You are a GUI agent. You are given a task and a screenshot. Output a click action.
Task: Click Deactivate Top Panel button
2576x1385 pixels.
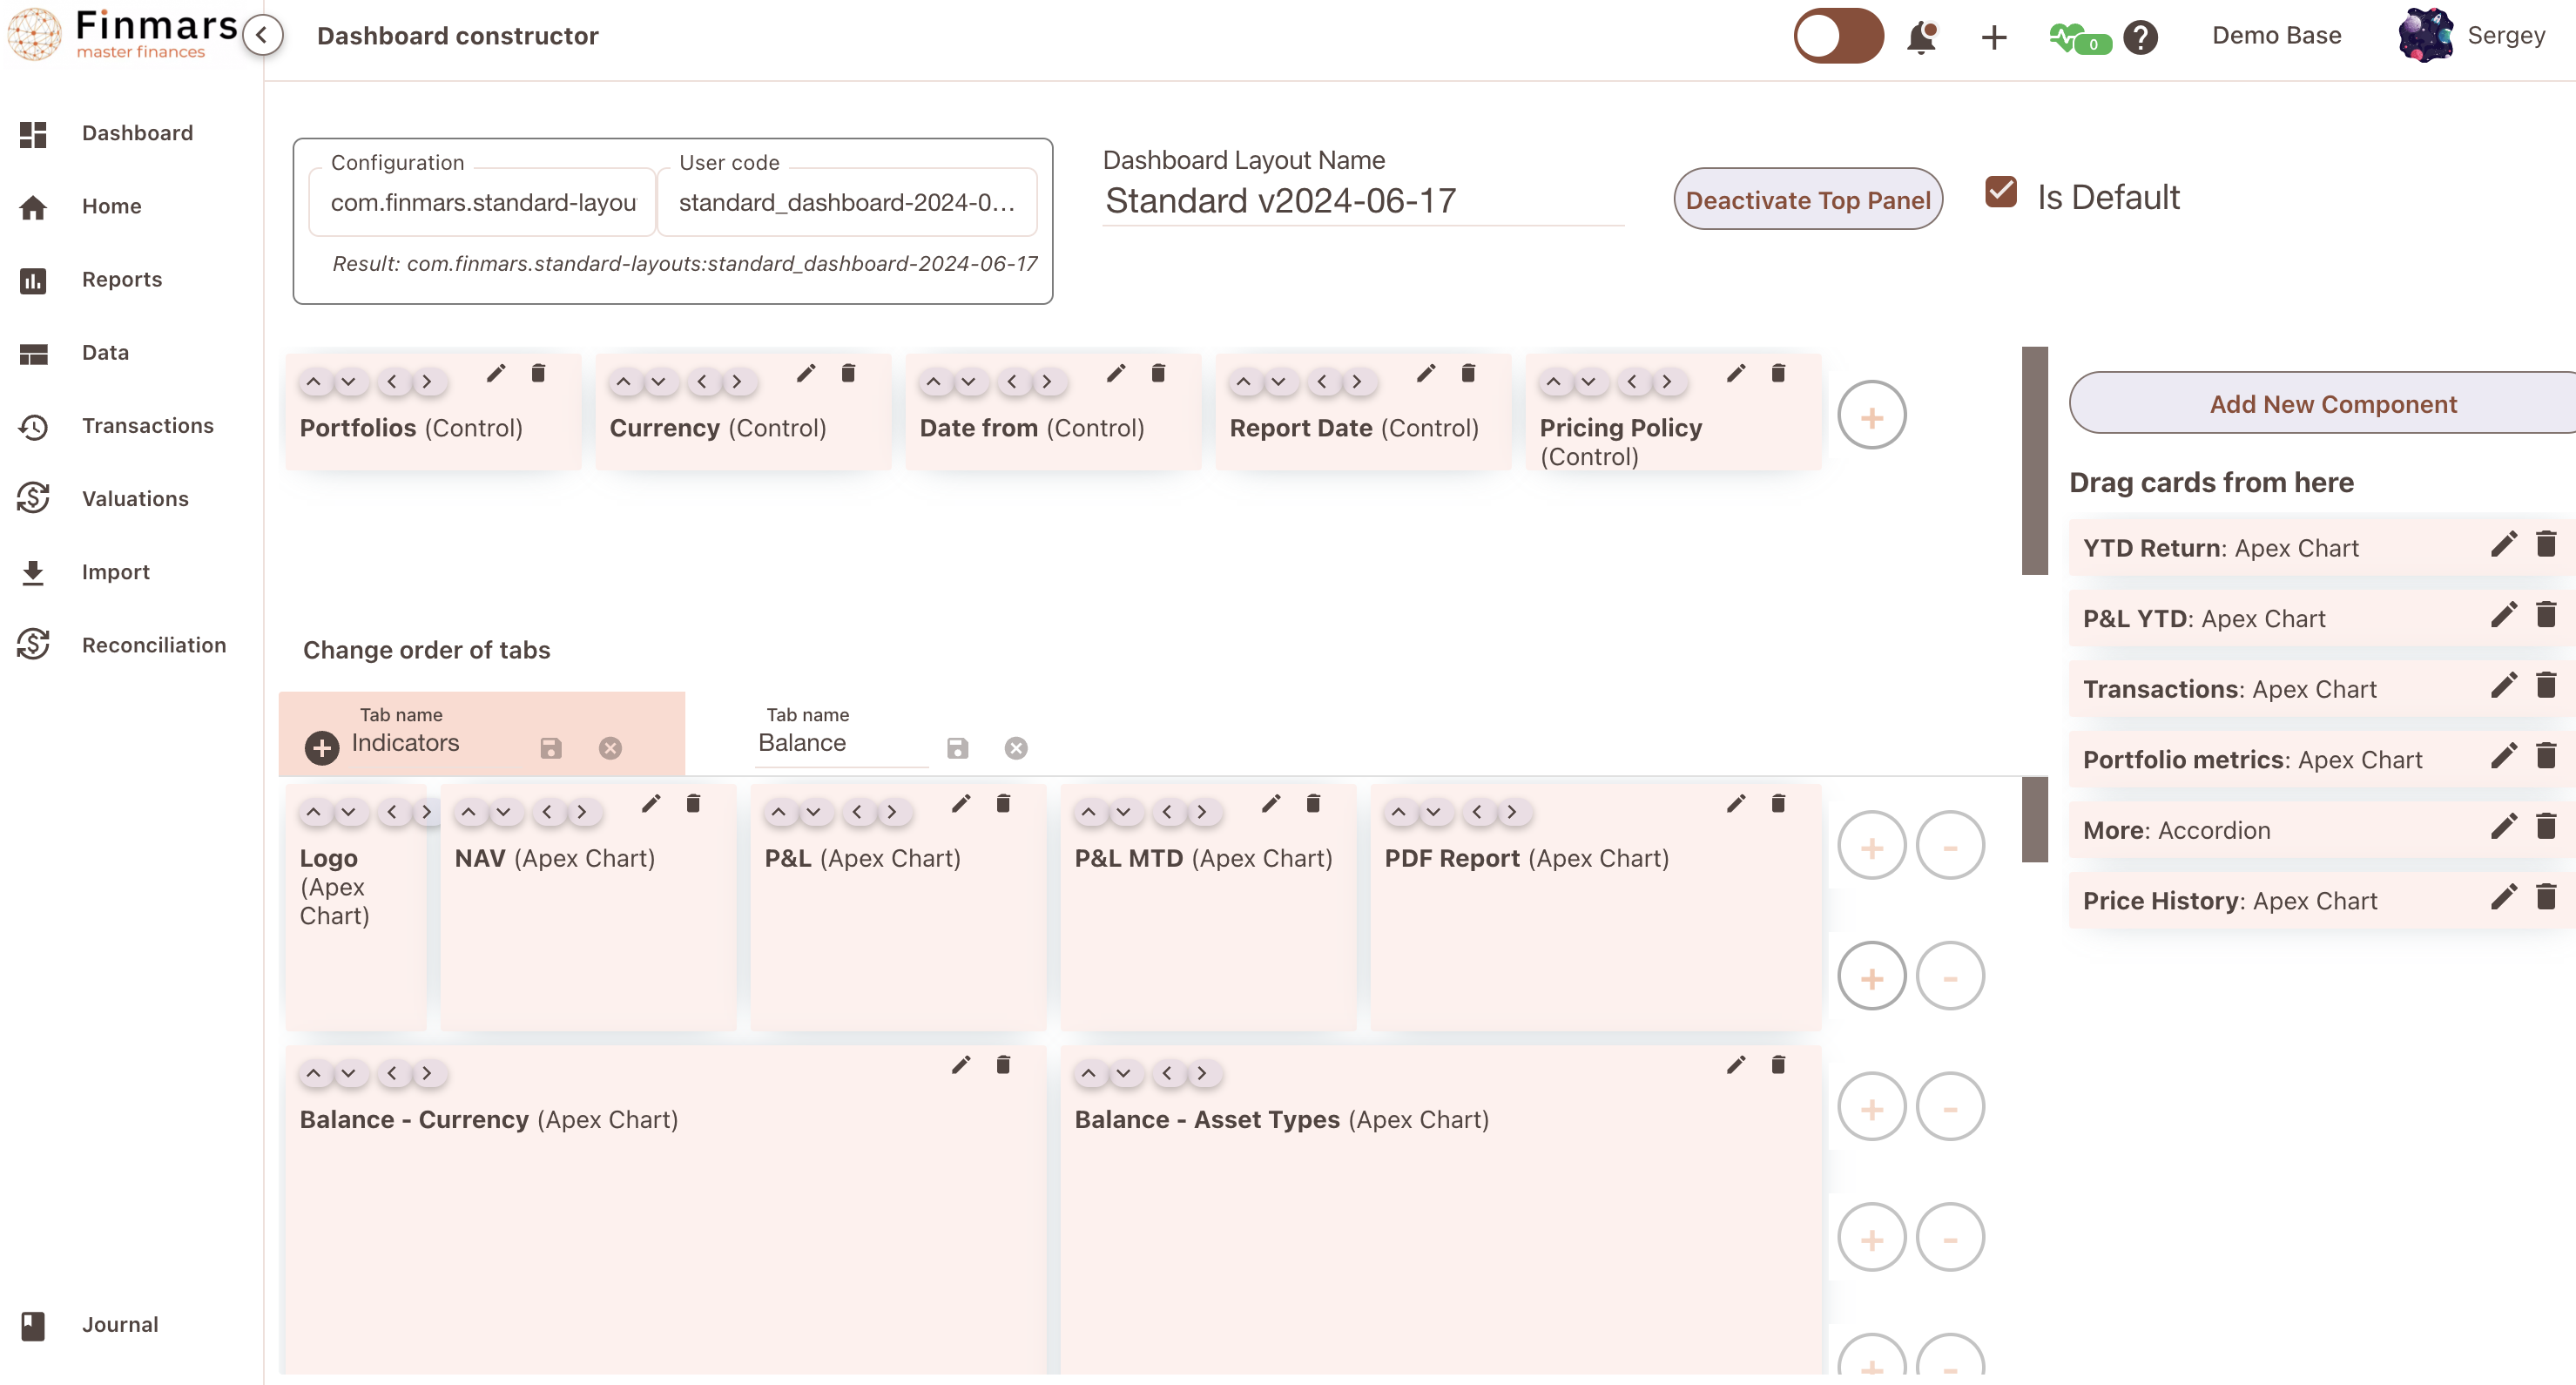[1808, 200]
